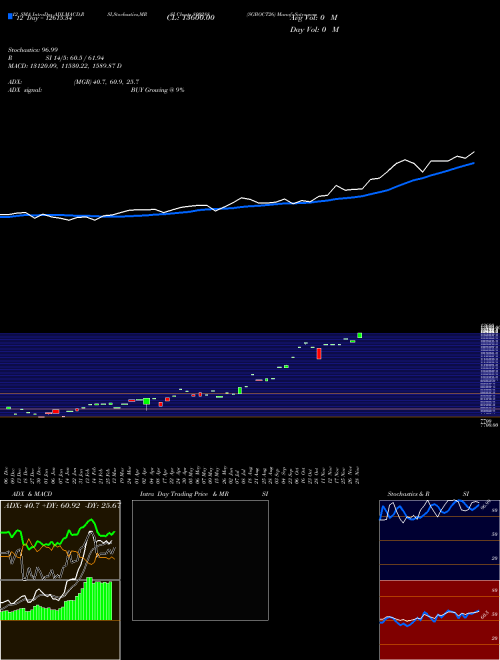The width and height of the screenshot is (500, 660).
Task: Select the 'Avg Vol: 0 M' label
Action: click(x=314, y=18)
